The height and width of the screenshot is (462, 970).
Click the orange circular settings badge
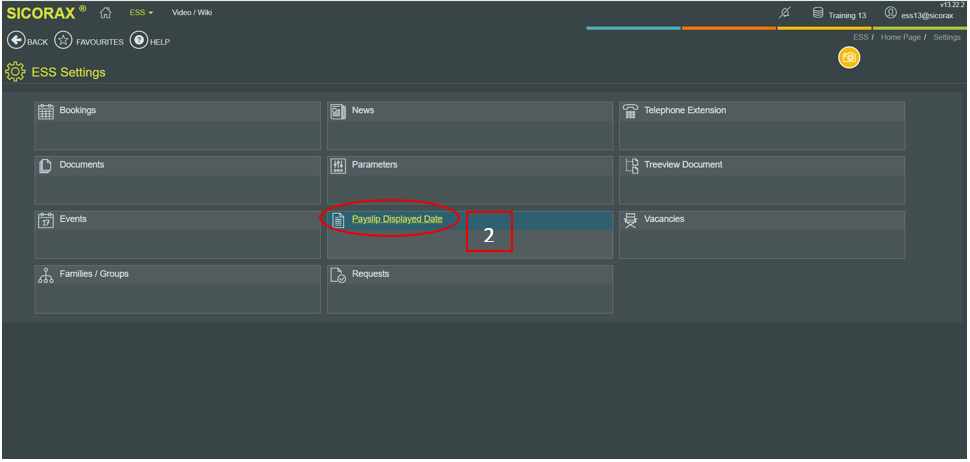point(849,58)
